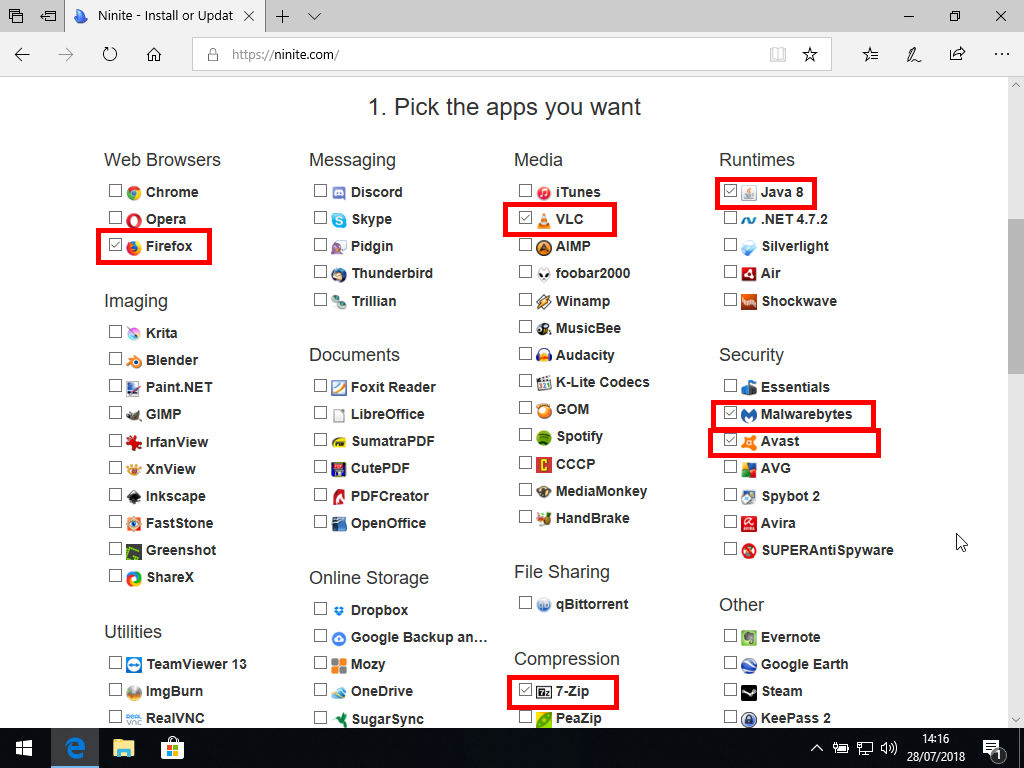1024x768 pixels.
Task: Show hidden system tray icons
Action: click(816, 748)
